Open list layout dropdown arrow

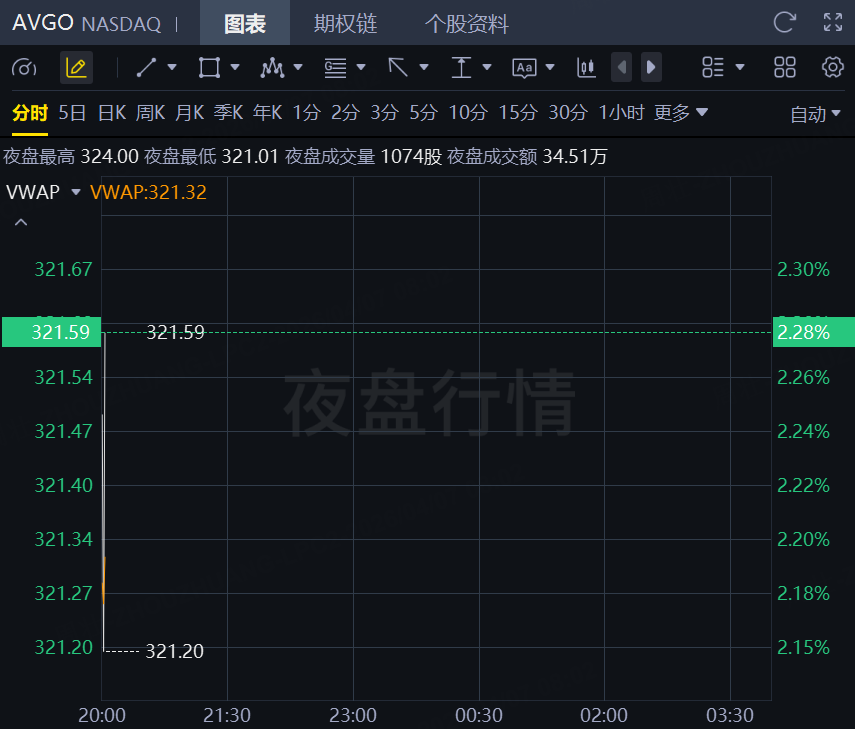[x=740, y=67]
